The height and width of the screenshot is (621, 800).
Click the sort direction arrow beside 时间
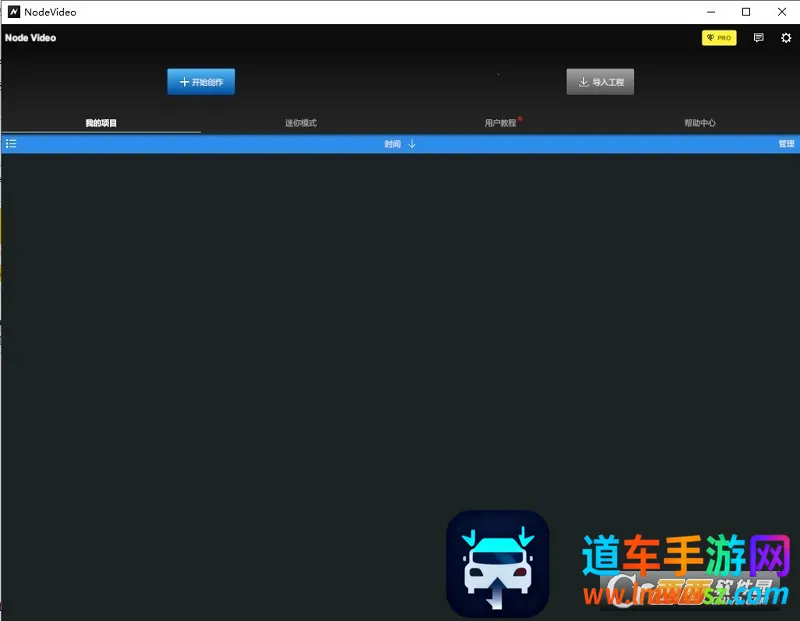pyautogui.click(x=412, y=144)
